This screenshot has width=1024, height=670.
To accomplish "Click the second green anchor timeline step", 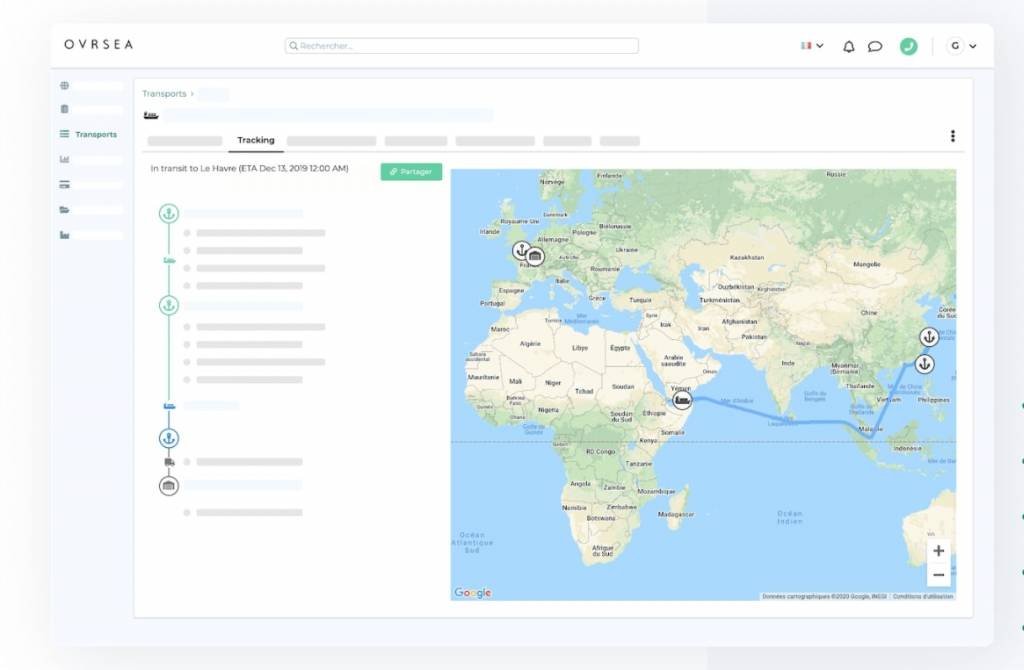I will [x=169, y=305].
